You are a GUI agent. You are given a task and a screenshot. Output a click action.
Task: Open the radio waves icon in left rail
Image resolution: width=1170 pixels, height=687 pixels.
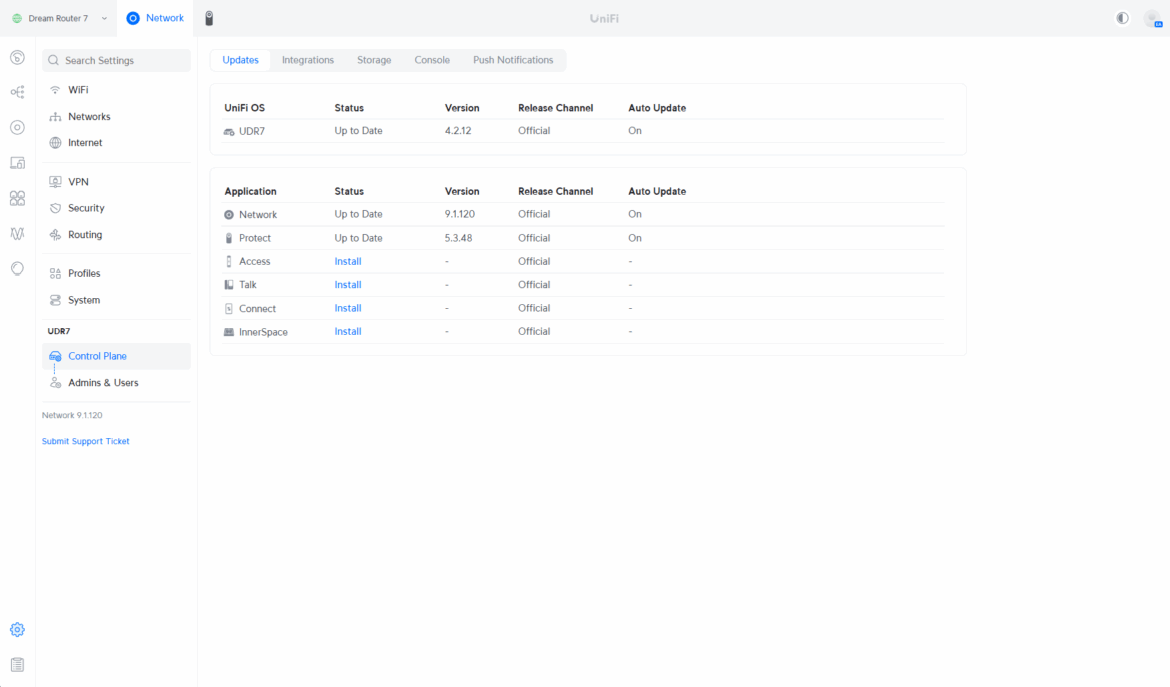tap(17, 233)
